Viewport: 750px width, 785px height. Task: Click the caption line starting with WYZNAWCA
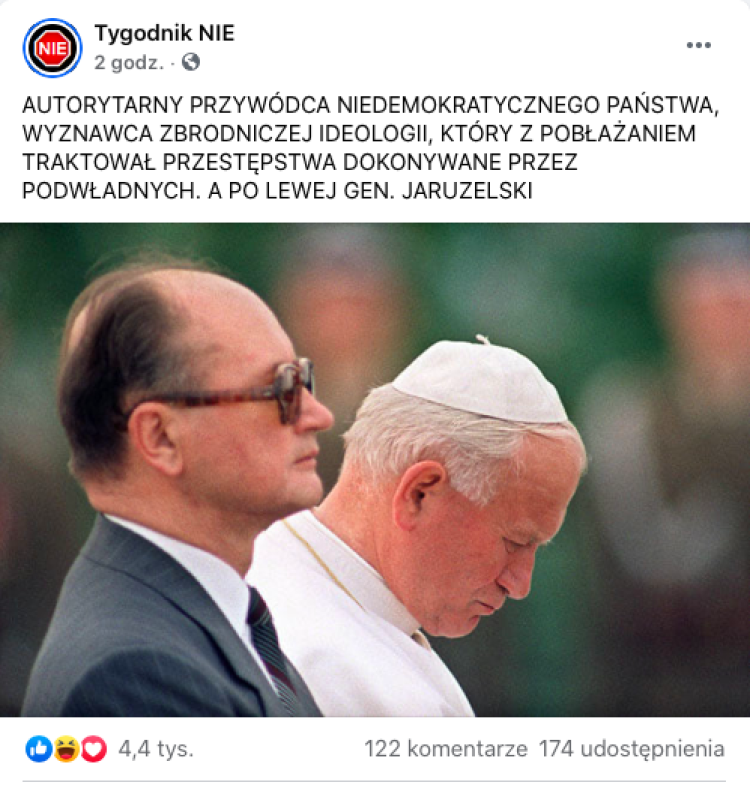359,134
